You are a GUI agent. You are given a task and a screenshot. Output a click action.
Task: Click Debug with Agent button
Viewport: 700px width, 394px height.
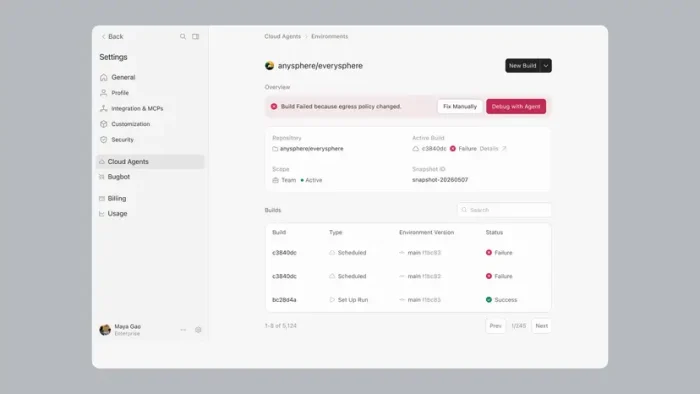pos(516,106)
